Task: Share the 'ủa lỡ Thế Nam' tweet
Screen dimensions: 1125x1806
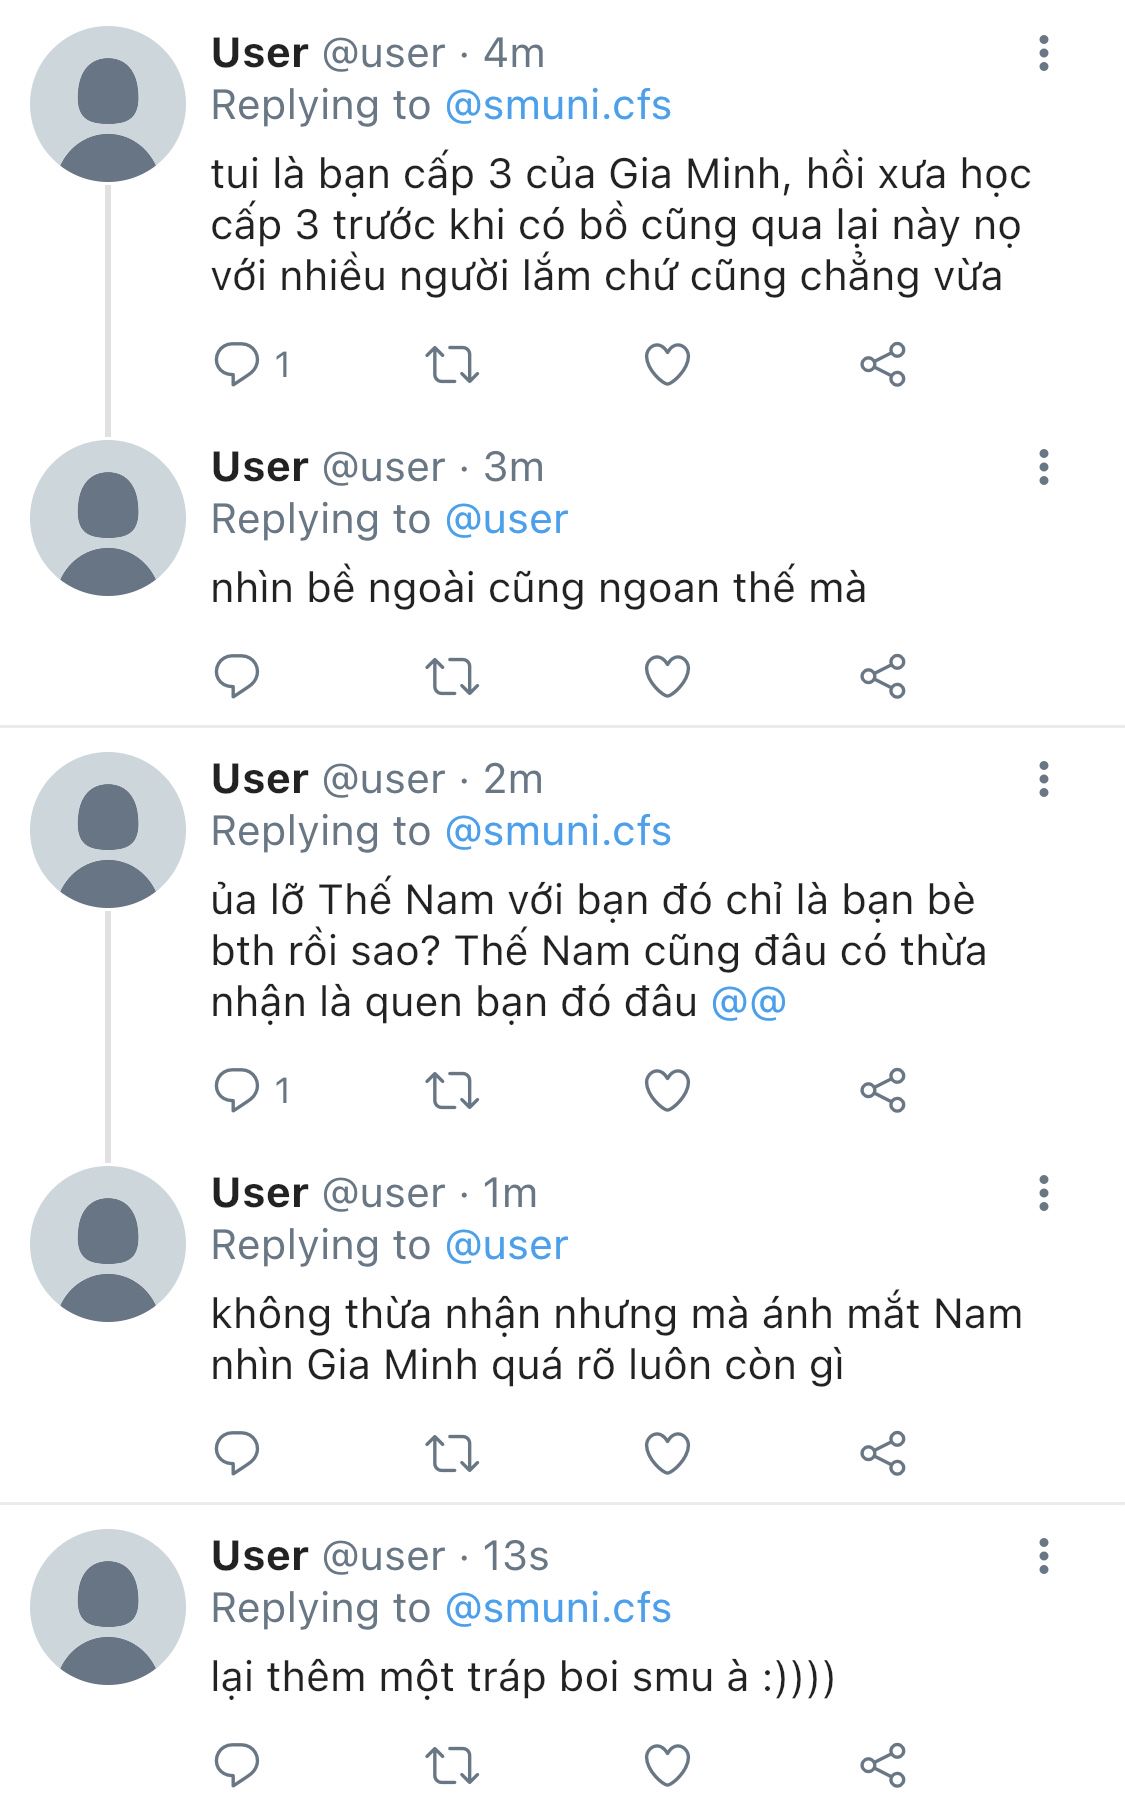Action: click(882, 1090)
